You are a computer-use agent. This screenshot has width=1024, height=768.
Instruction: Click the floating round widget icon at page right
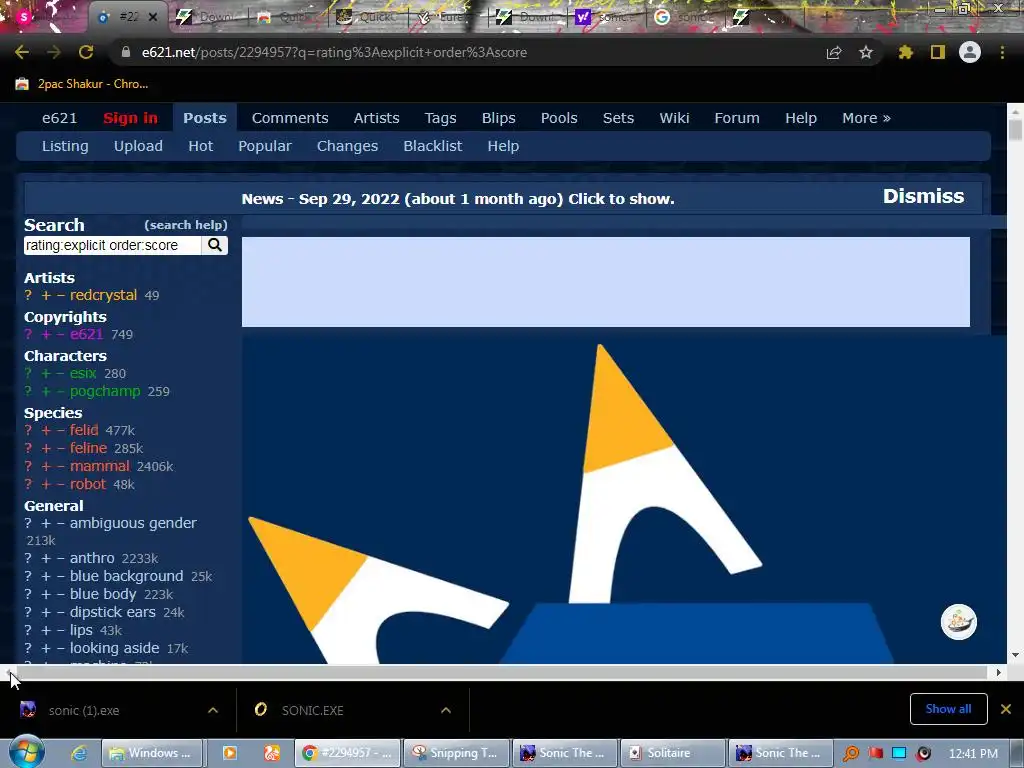[959, 622]
